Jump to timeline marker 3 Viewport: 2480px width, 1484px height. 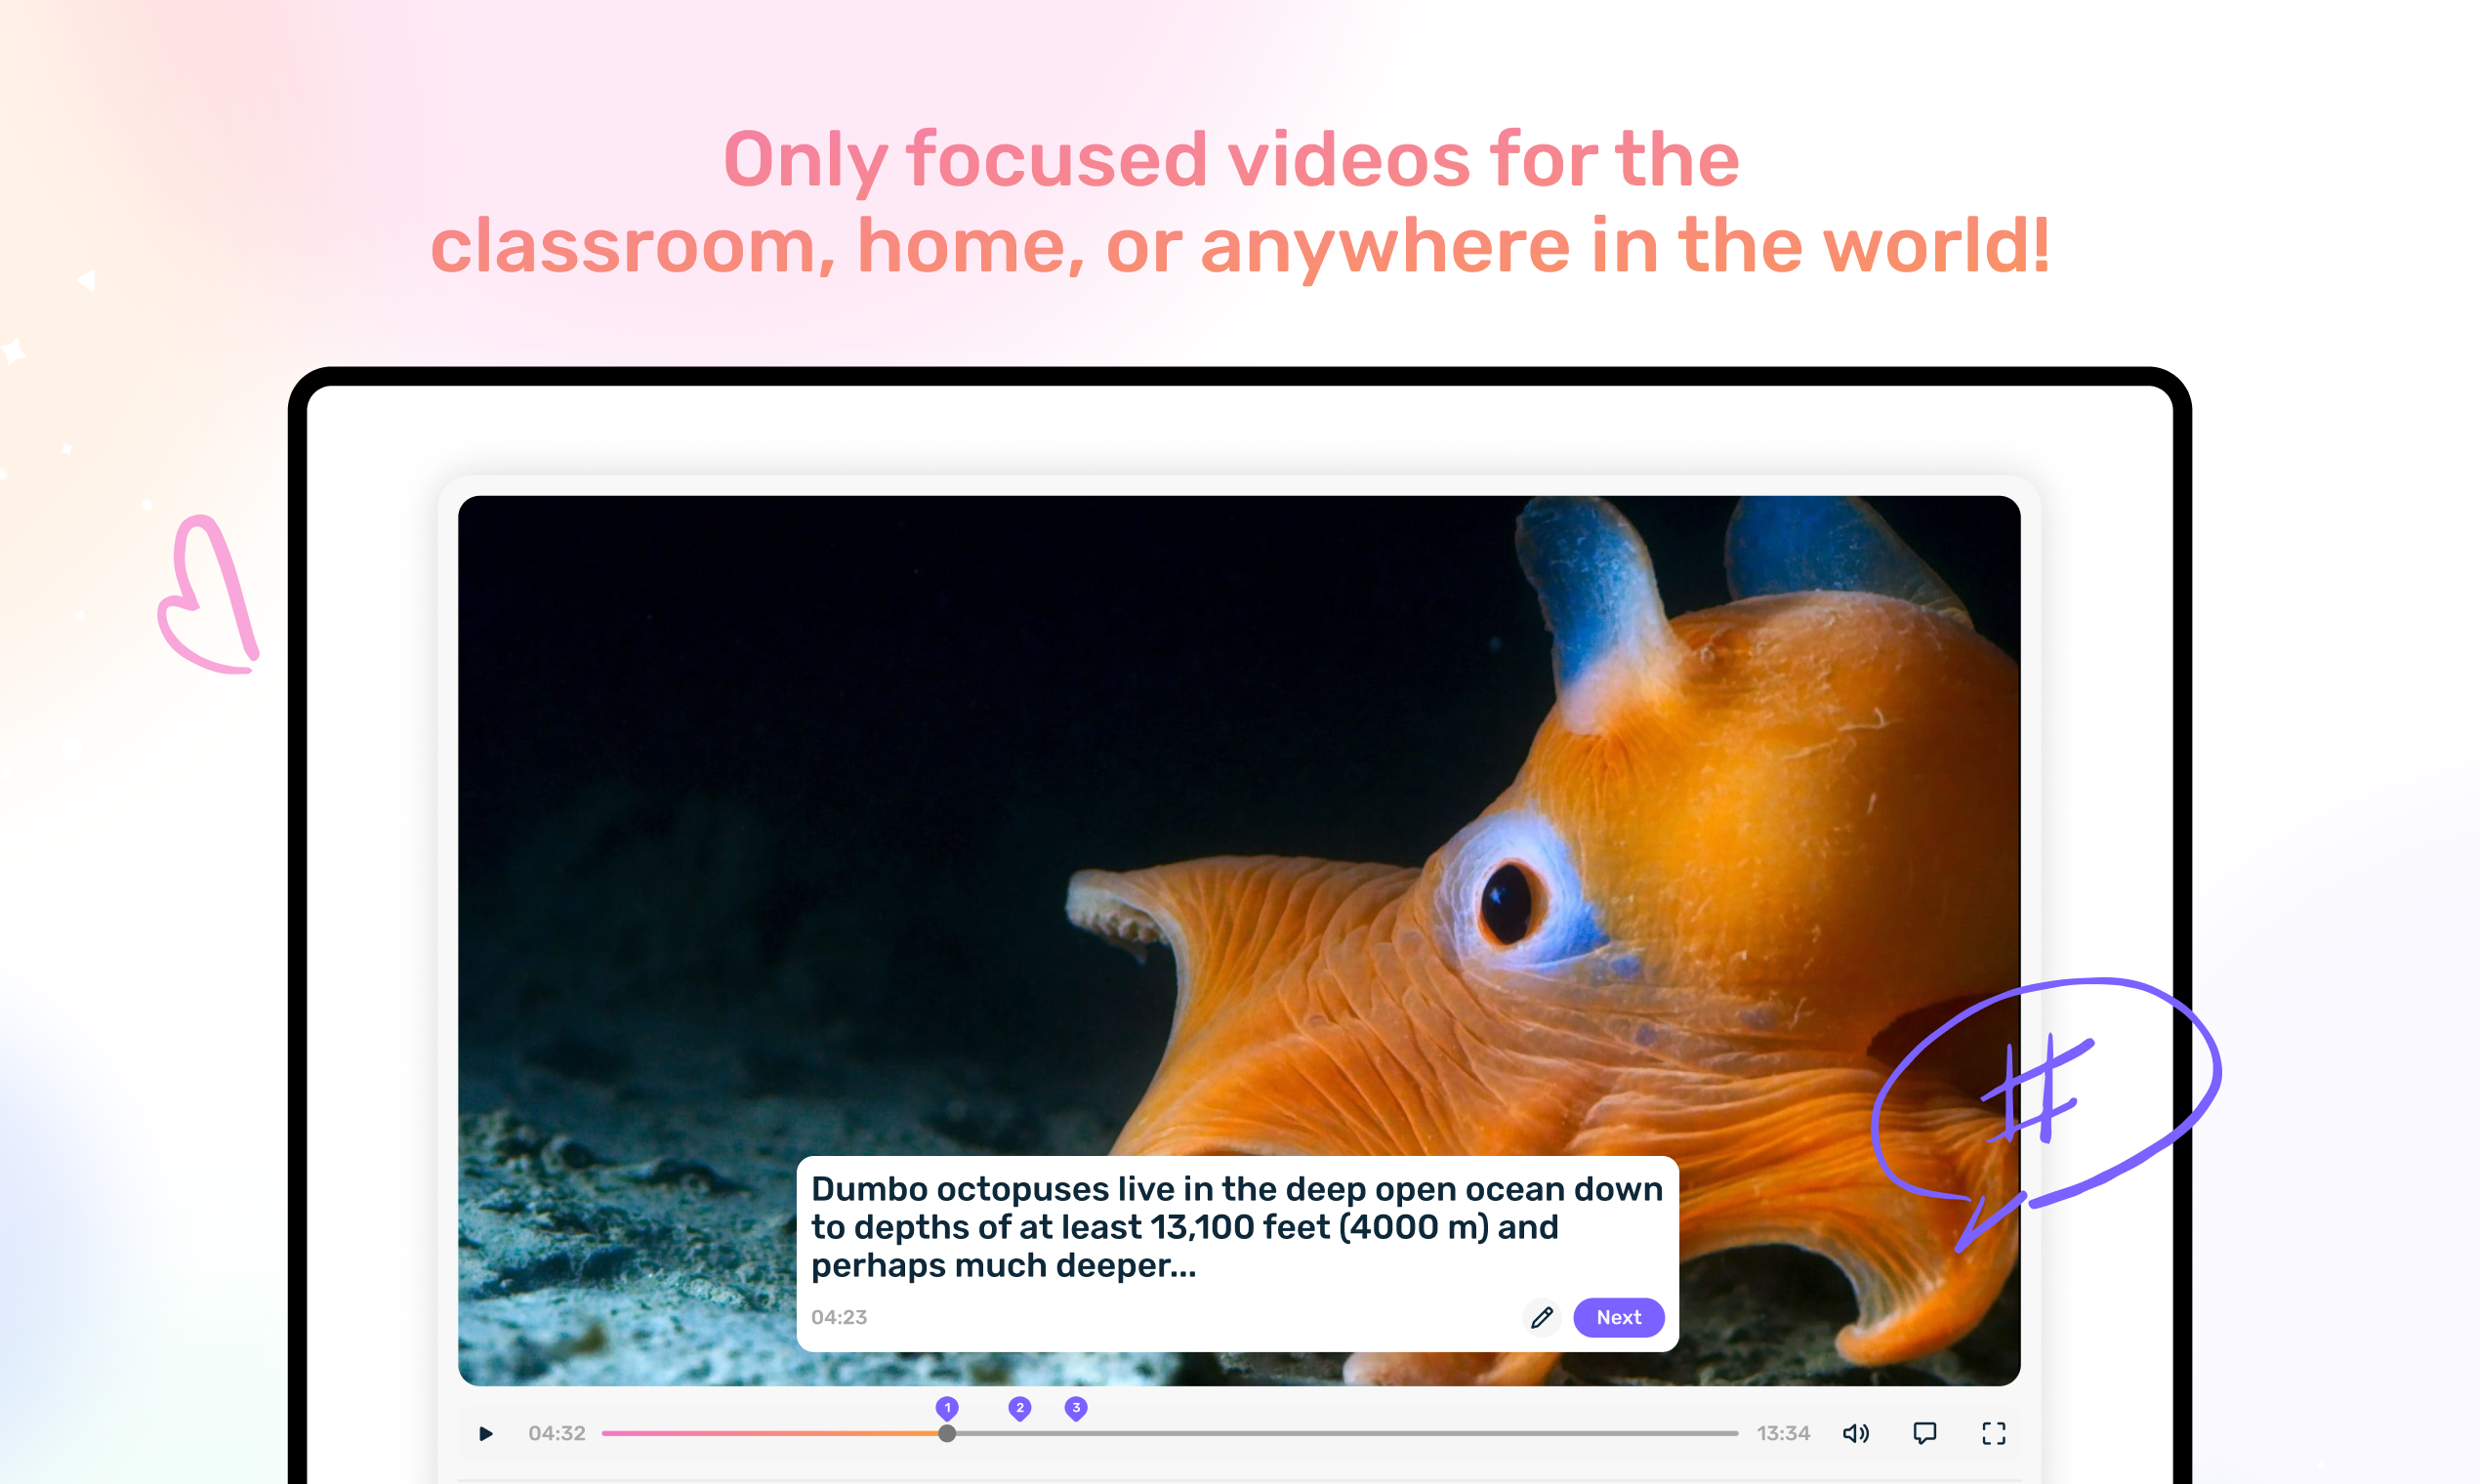point(1076,1408)
